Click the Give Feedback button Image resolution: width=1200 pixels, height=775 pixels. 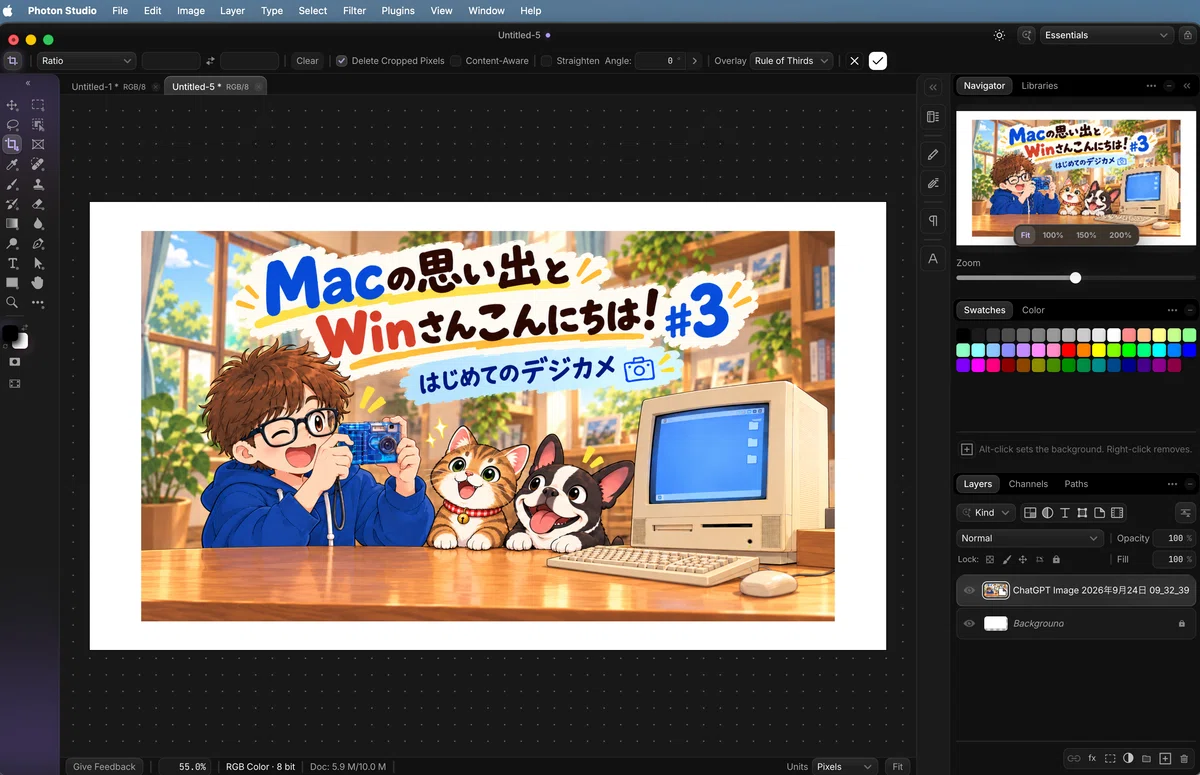[x=104, y=767]
